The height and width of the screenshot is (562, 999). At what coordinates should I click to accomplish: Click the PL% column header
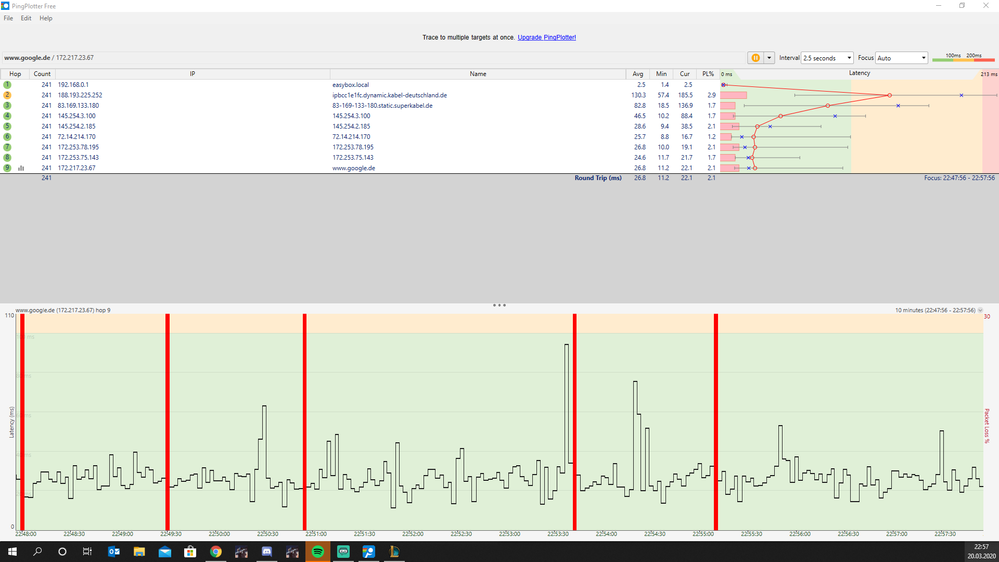tap(708, 74)
